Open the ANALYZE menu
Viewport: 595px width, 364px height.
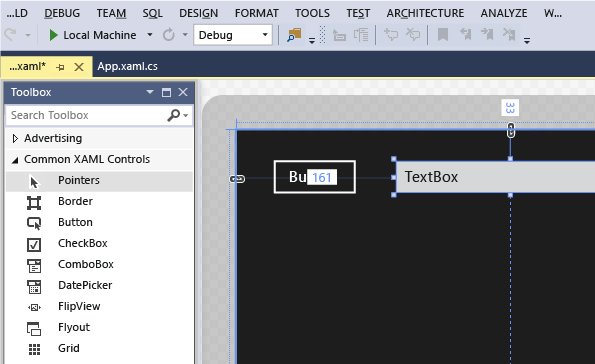pyautogui.click(x=504, y=13)
